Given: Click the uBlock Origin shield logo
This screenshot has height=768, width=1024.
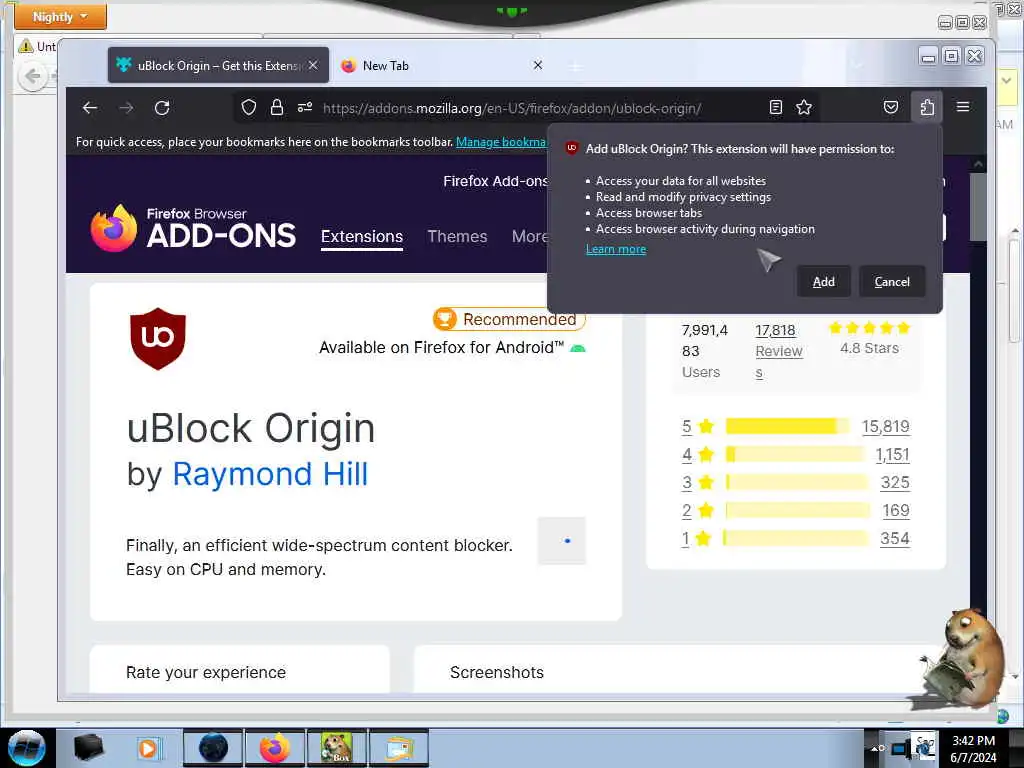Looking at the screenshot, I should (157, 338).
